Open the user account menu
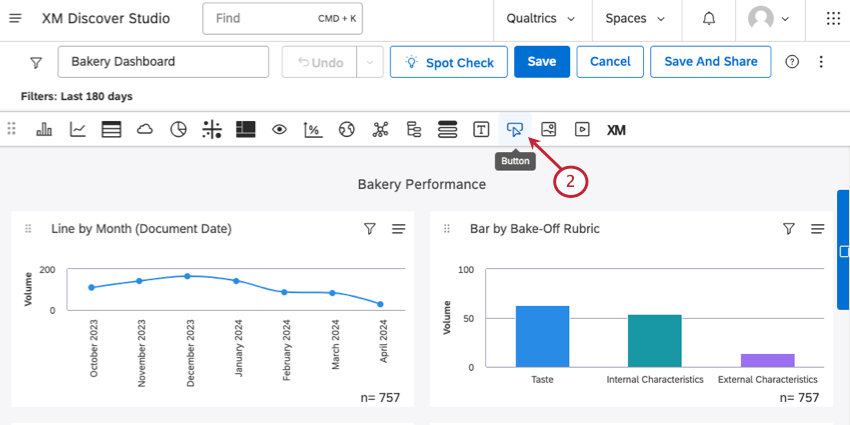850x425 pixels. click(768, 19)
